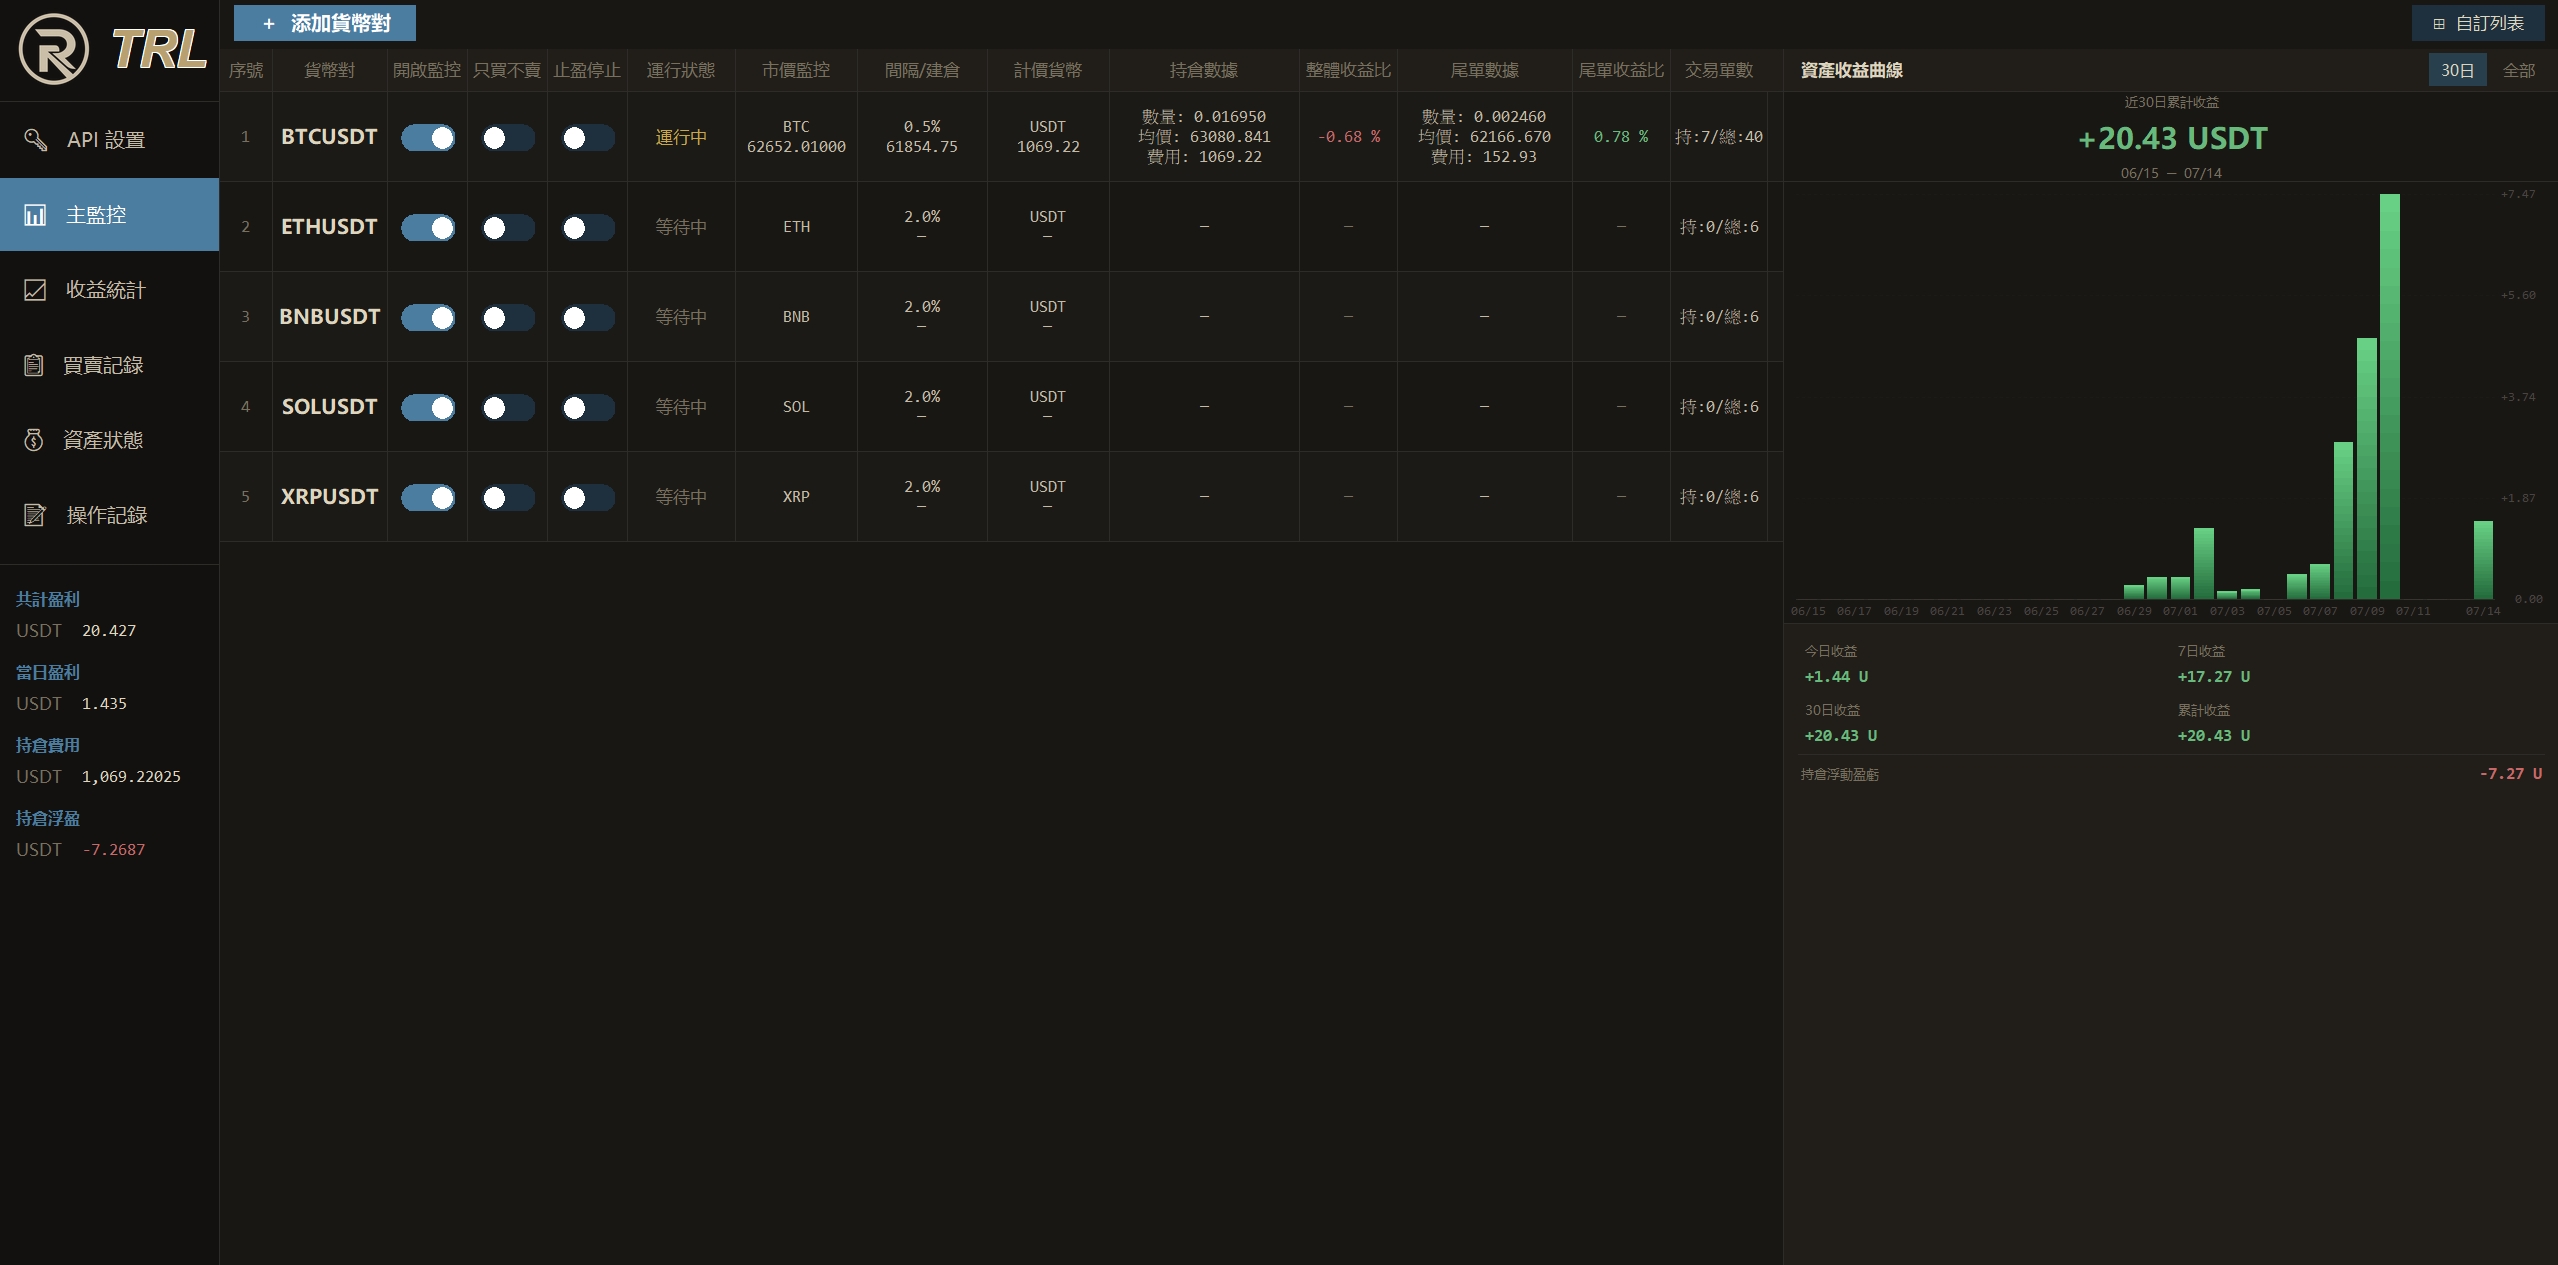Switch chart range to 全部
The height and width of the screenshot is (1265, 2558).
point(2518,70)
